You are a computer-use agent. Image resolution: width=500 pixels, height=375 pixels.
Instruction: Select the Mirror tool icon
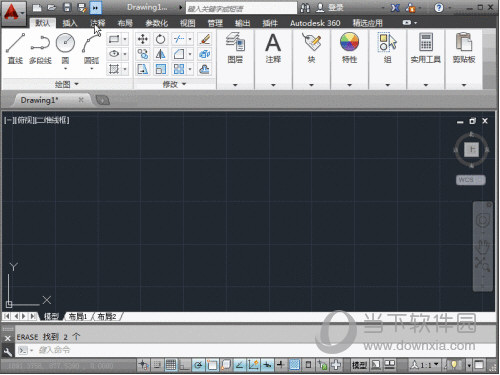coord(160,54)
